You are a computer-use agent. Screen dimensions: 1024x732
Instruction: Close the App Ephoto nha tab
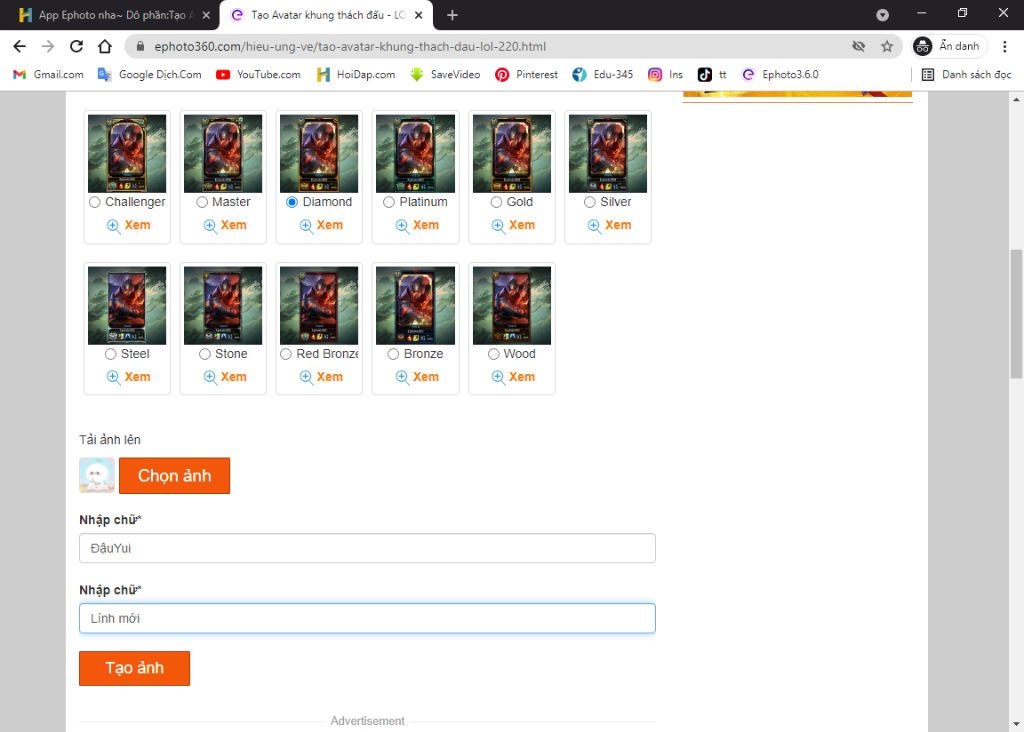tap(206, 15)
